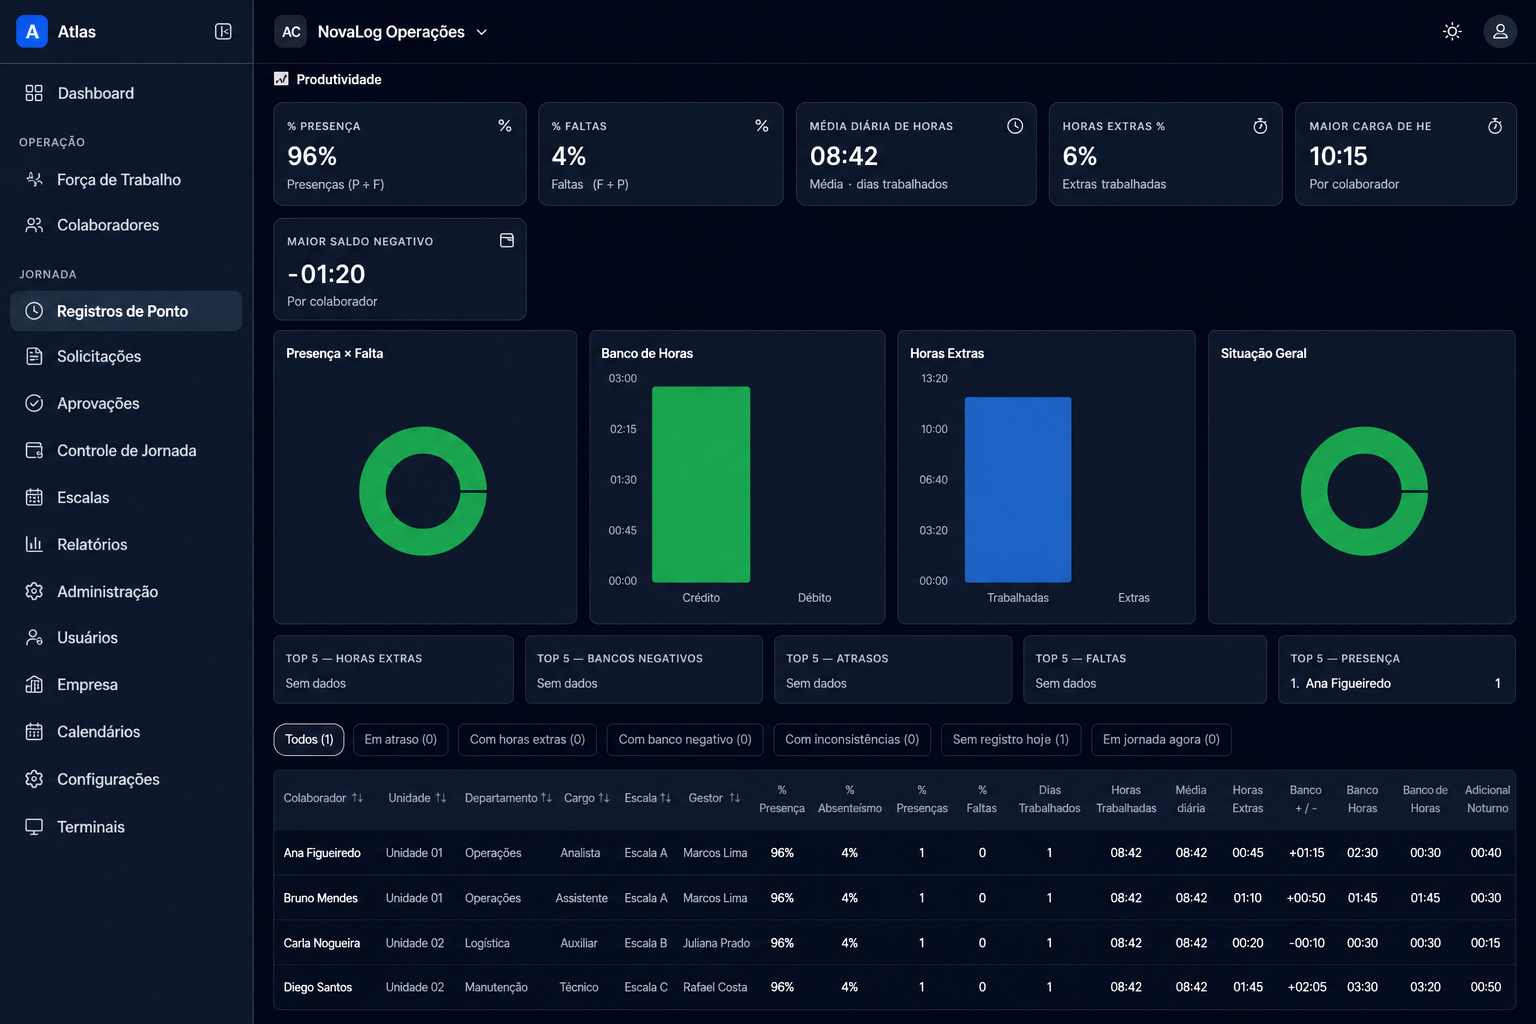This screenshot has width=1536, height=1024.
Task: Click the percent icon on % Presença card
Action: click(505, 125)
